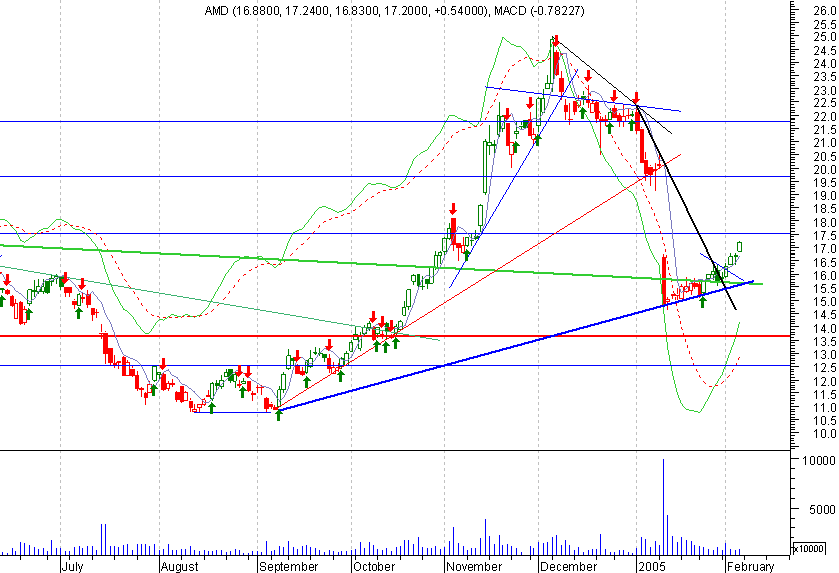Image resolution: width=839 pixels, height=573 pixels.
Task: Click the October month label
Action: point(374,566)
